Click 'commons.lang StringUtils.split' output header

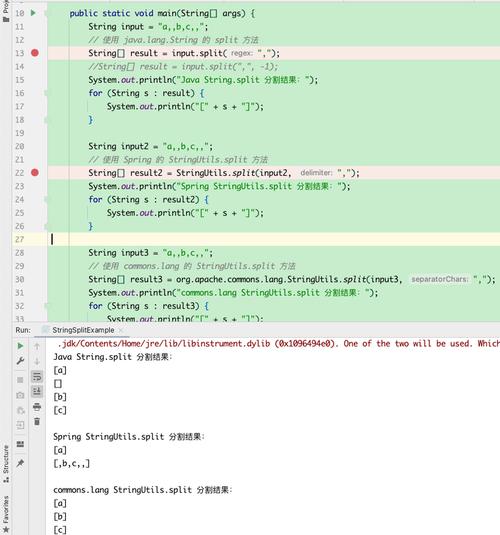(x=143, y=490)
